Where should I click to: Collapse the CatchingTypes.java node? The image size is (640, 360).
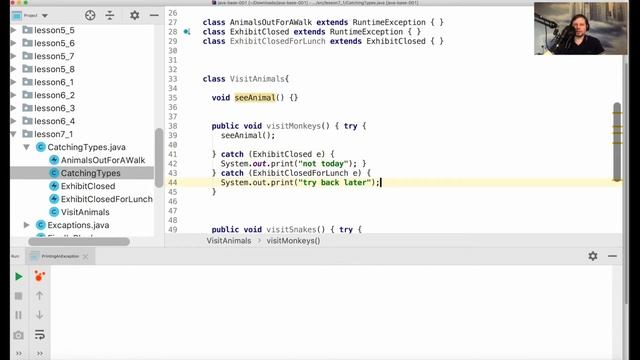27,147
